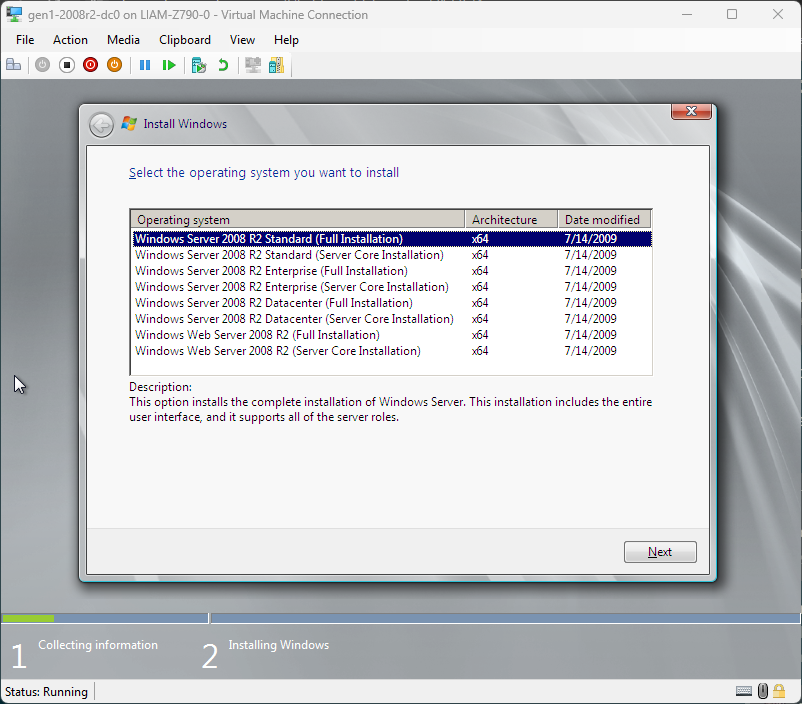Viewport: 802px width, 704px height.
Task: Open the View menu
Action: click(x=242, y=40)
